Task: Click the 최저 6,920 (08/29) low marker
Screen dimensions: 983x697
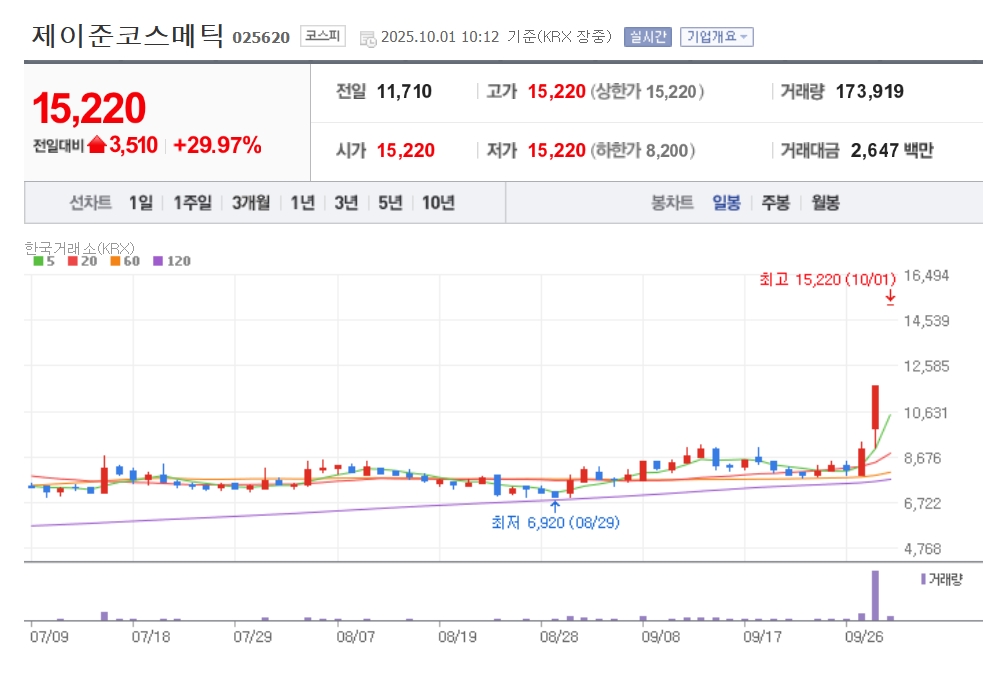Action: point(555,523)
